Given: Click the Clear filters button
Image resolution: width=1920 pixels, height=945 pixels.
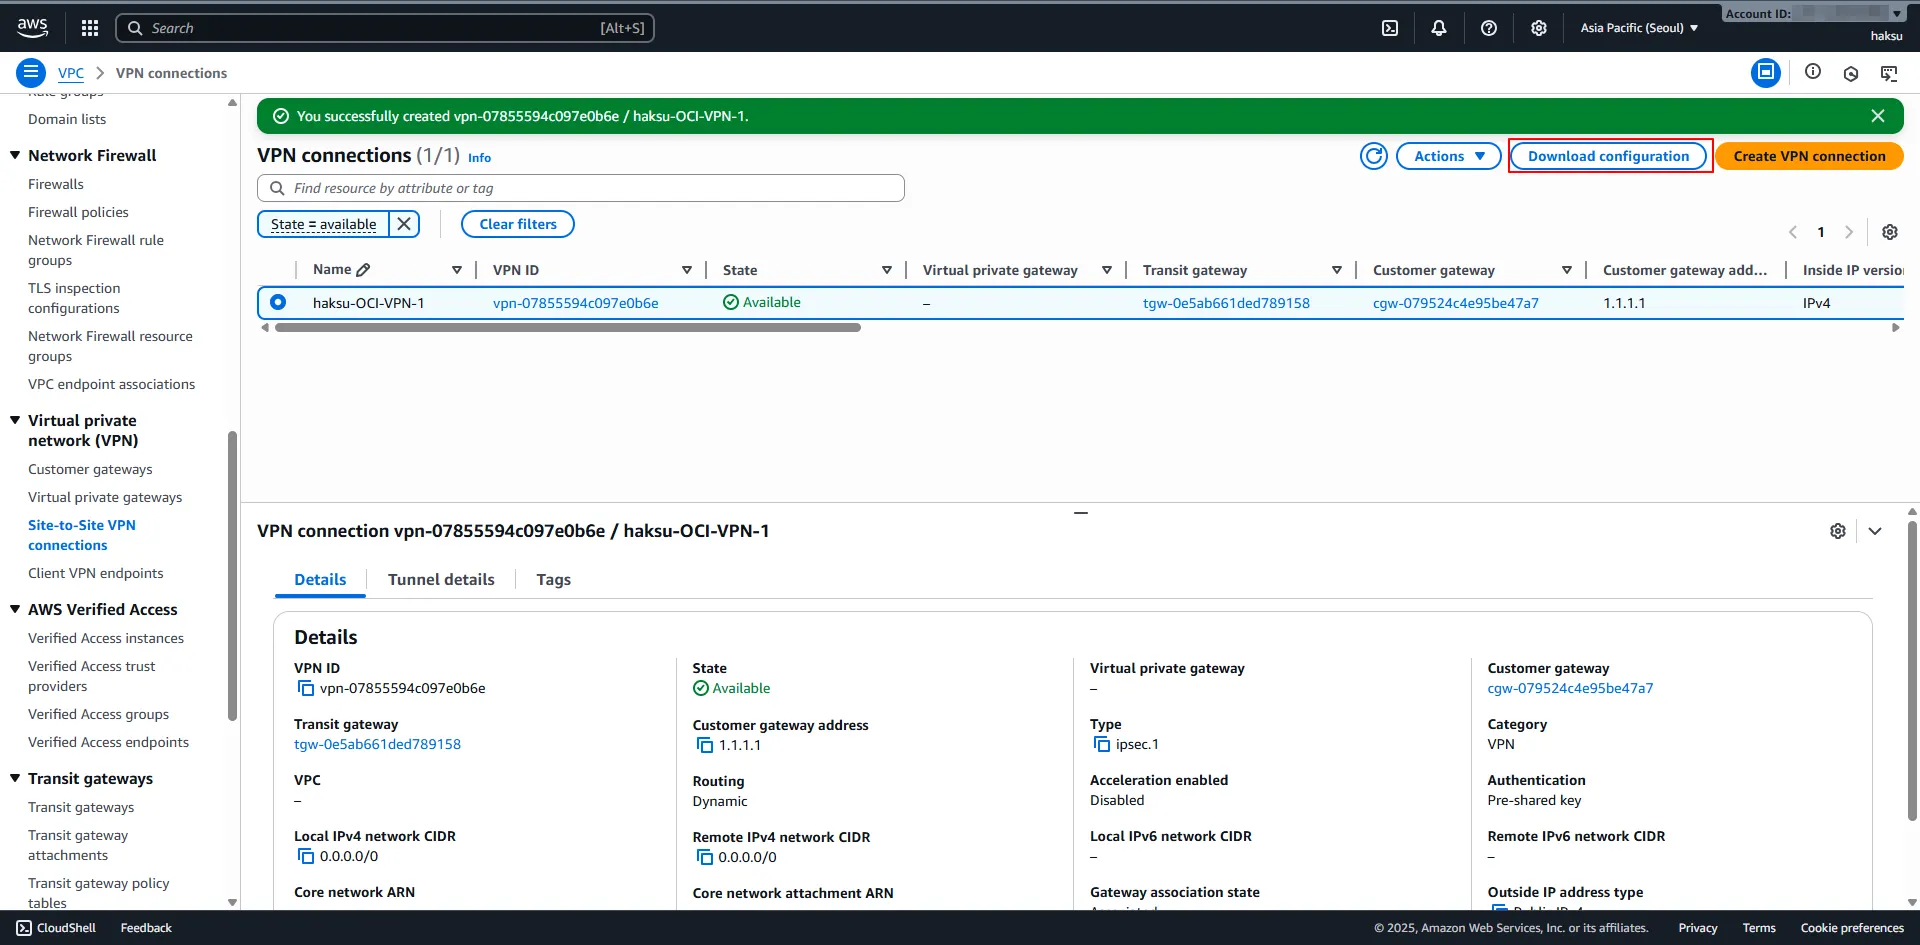Looking at the screenshot, I should coord(518,224).
